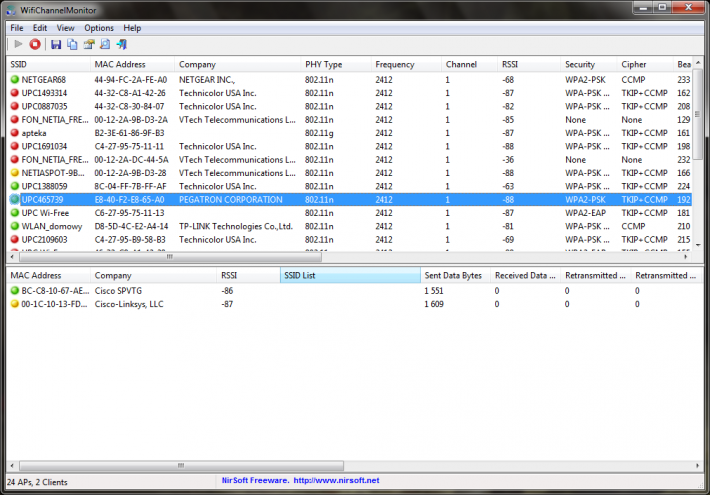710x495 pixels.
Task: Click the 802.11g PHY type cell
Action: click(x=319, y=133)
